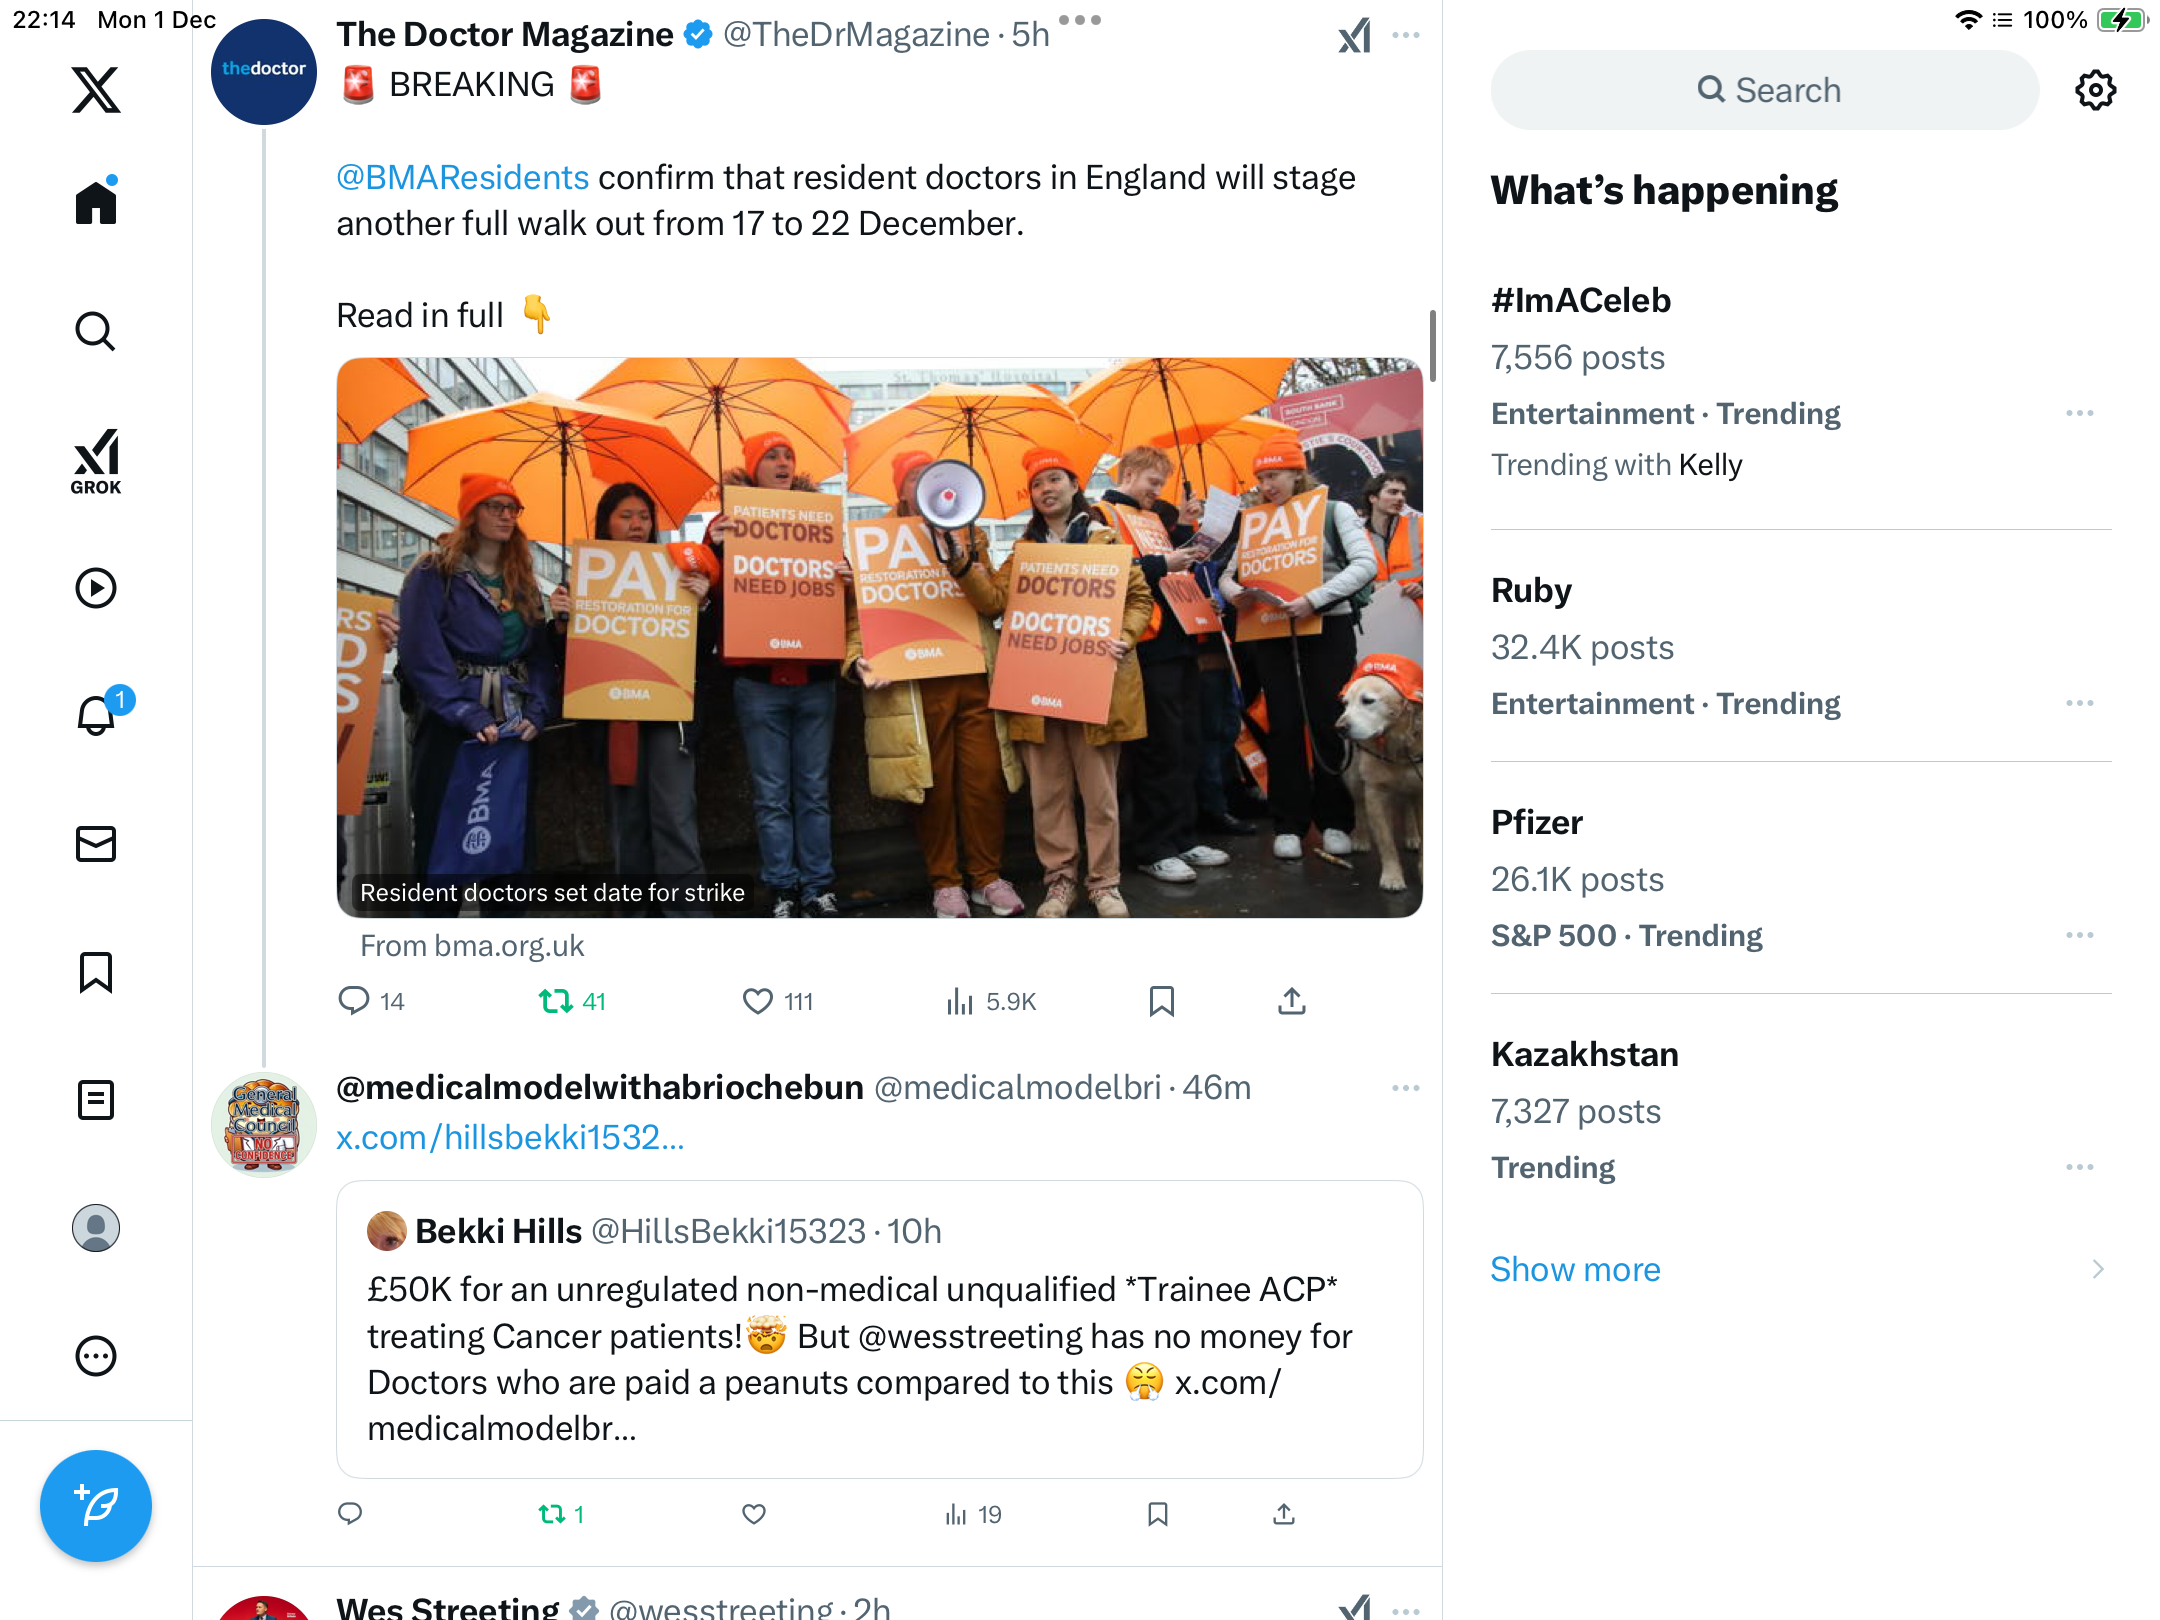Open more options on The Doctor Magazine post
This screenshot has width=2160, height=1620.
(1406, 35)
